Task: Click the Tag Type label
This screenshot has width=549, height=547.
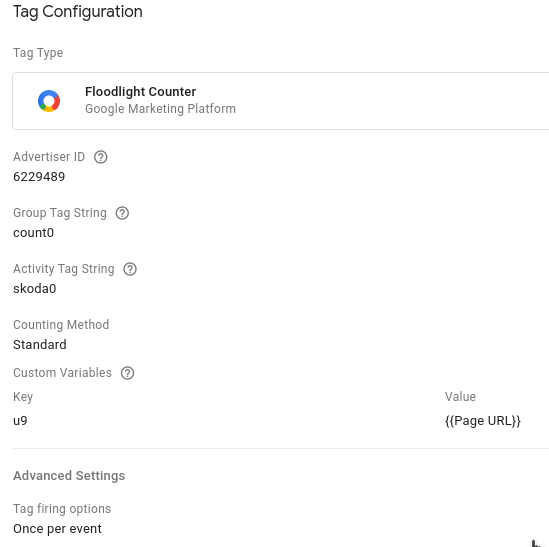Action: point(38,53)
